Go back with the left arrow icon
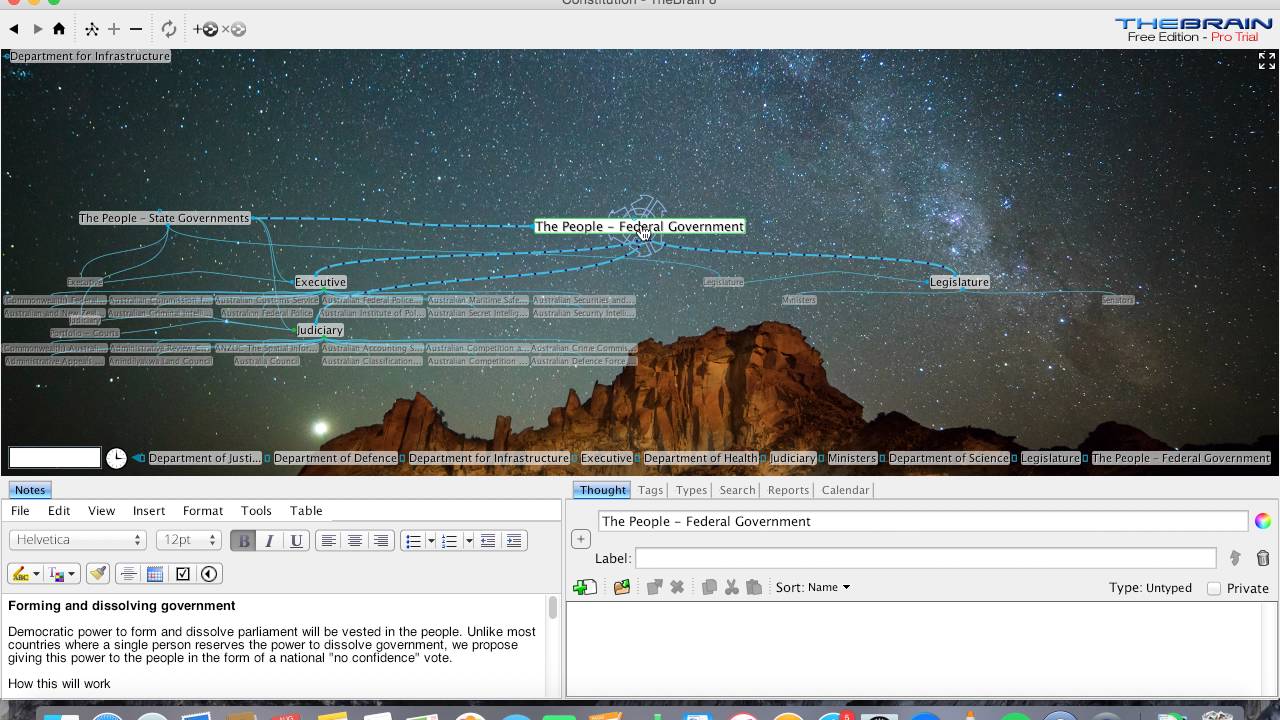Screen dimensions: 1280x720 pos(14,29)
